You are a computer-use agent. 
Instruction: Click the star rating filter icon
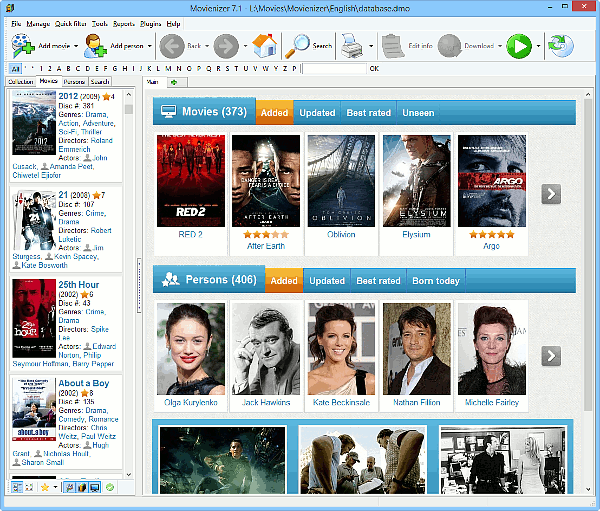tap(45, 487)
